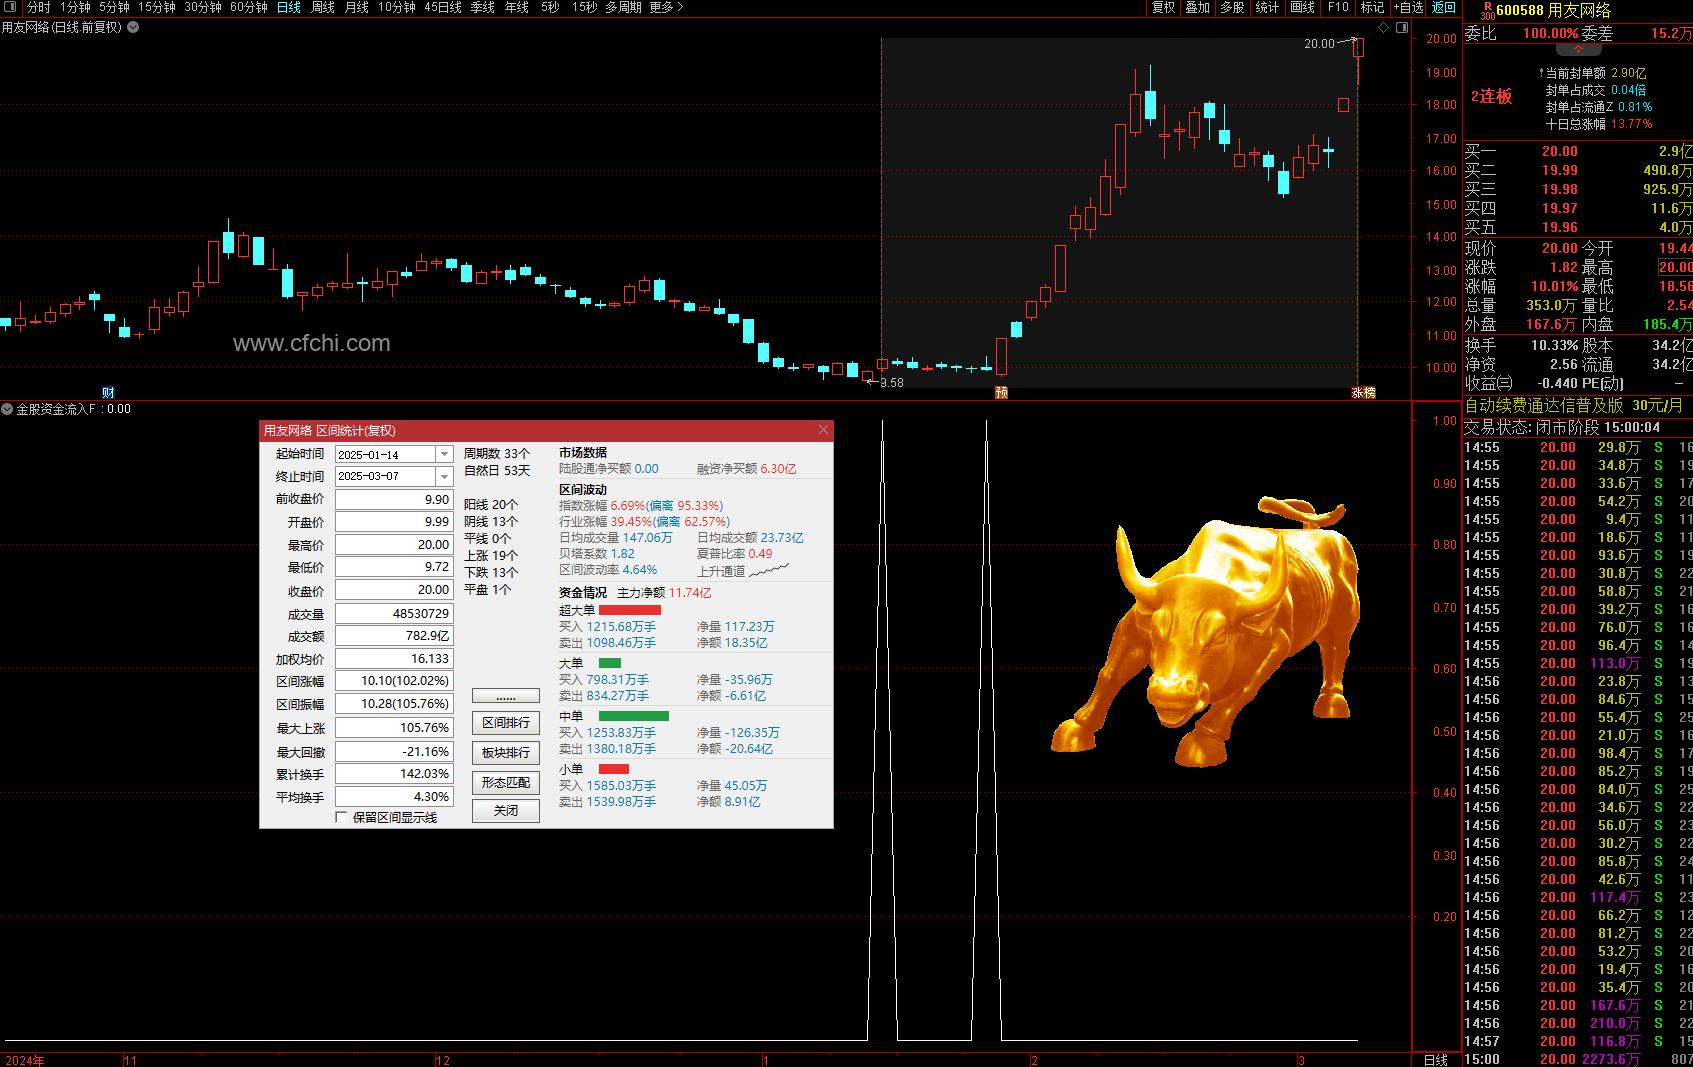1693x1067 pixels.
Task: Select the 日线 daily period tab
Action: [x=289, y=7]
